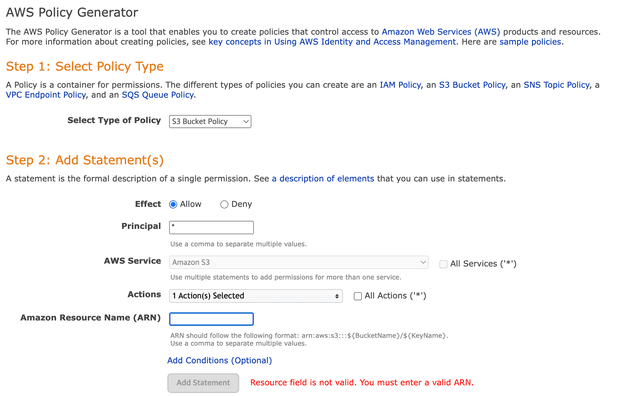
Task: Open the AWS Service dropdown
Action: (299, 262)
